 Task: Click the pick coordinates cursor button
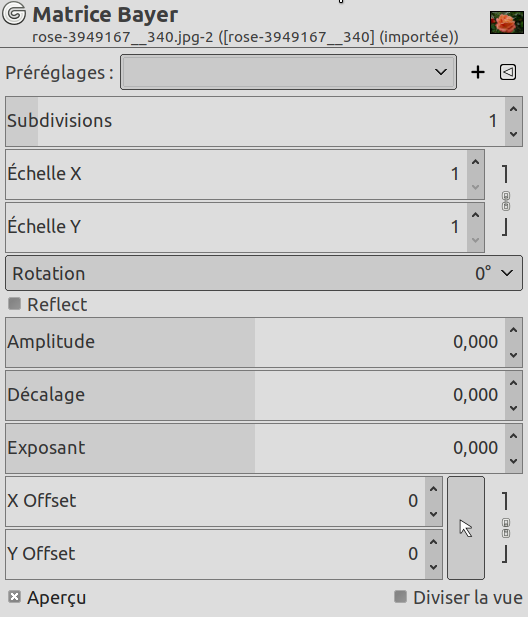(x=466, y=528)
